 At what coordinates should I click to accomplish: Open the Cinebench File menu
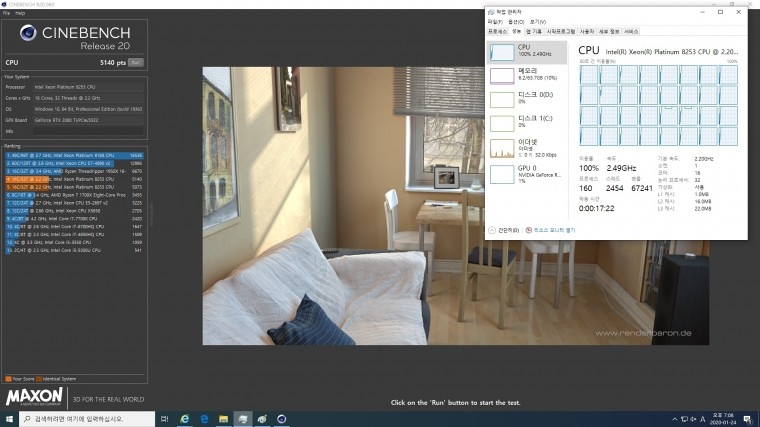click(6, 13)
